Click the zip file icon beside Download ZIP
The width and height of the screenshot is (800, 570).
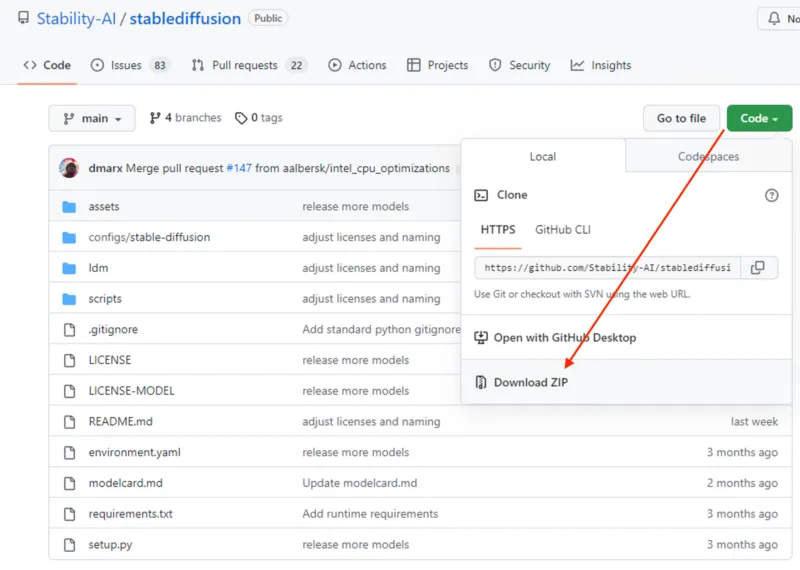click(x=481, y=382)
